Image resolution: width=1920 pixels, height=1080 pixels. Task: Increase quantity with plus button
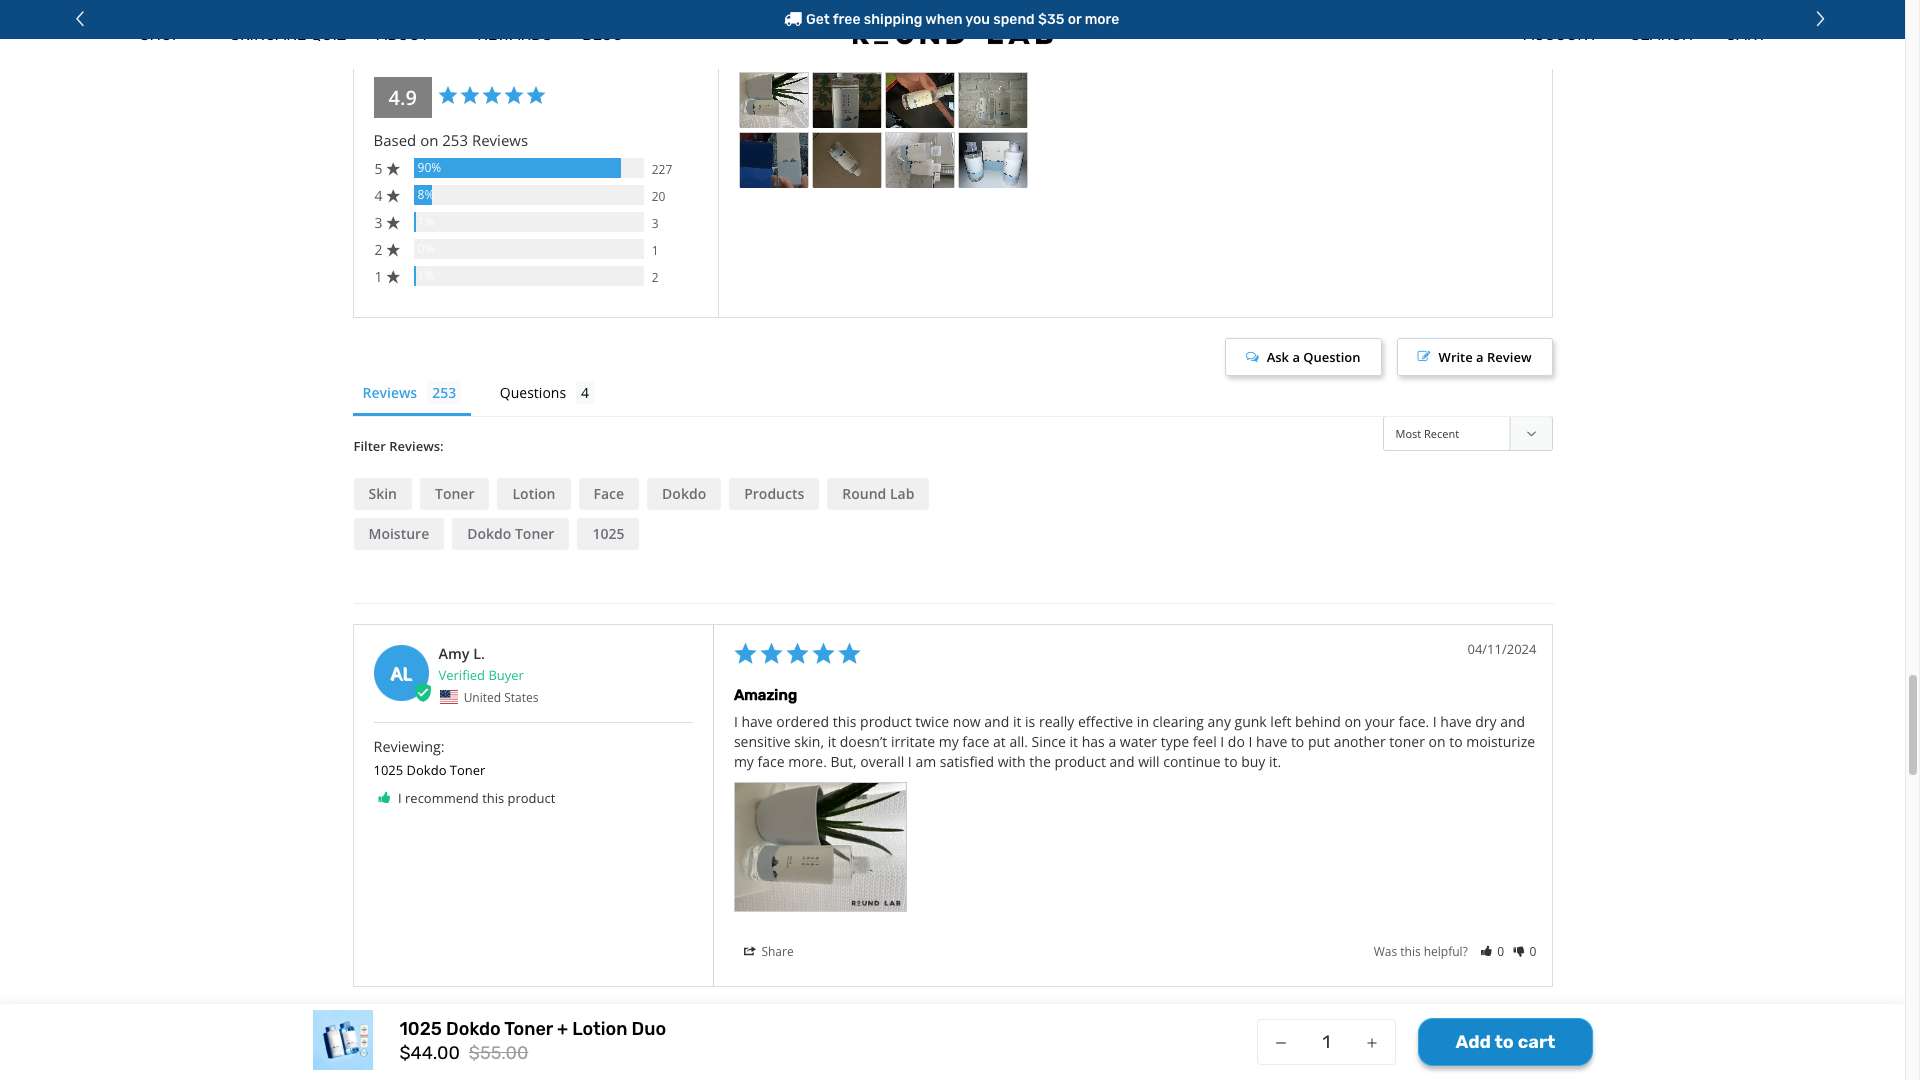click(x=1372, y=1043)
